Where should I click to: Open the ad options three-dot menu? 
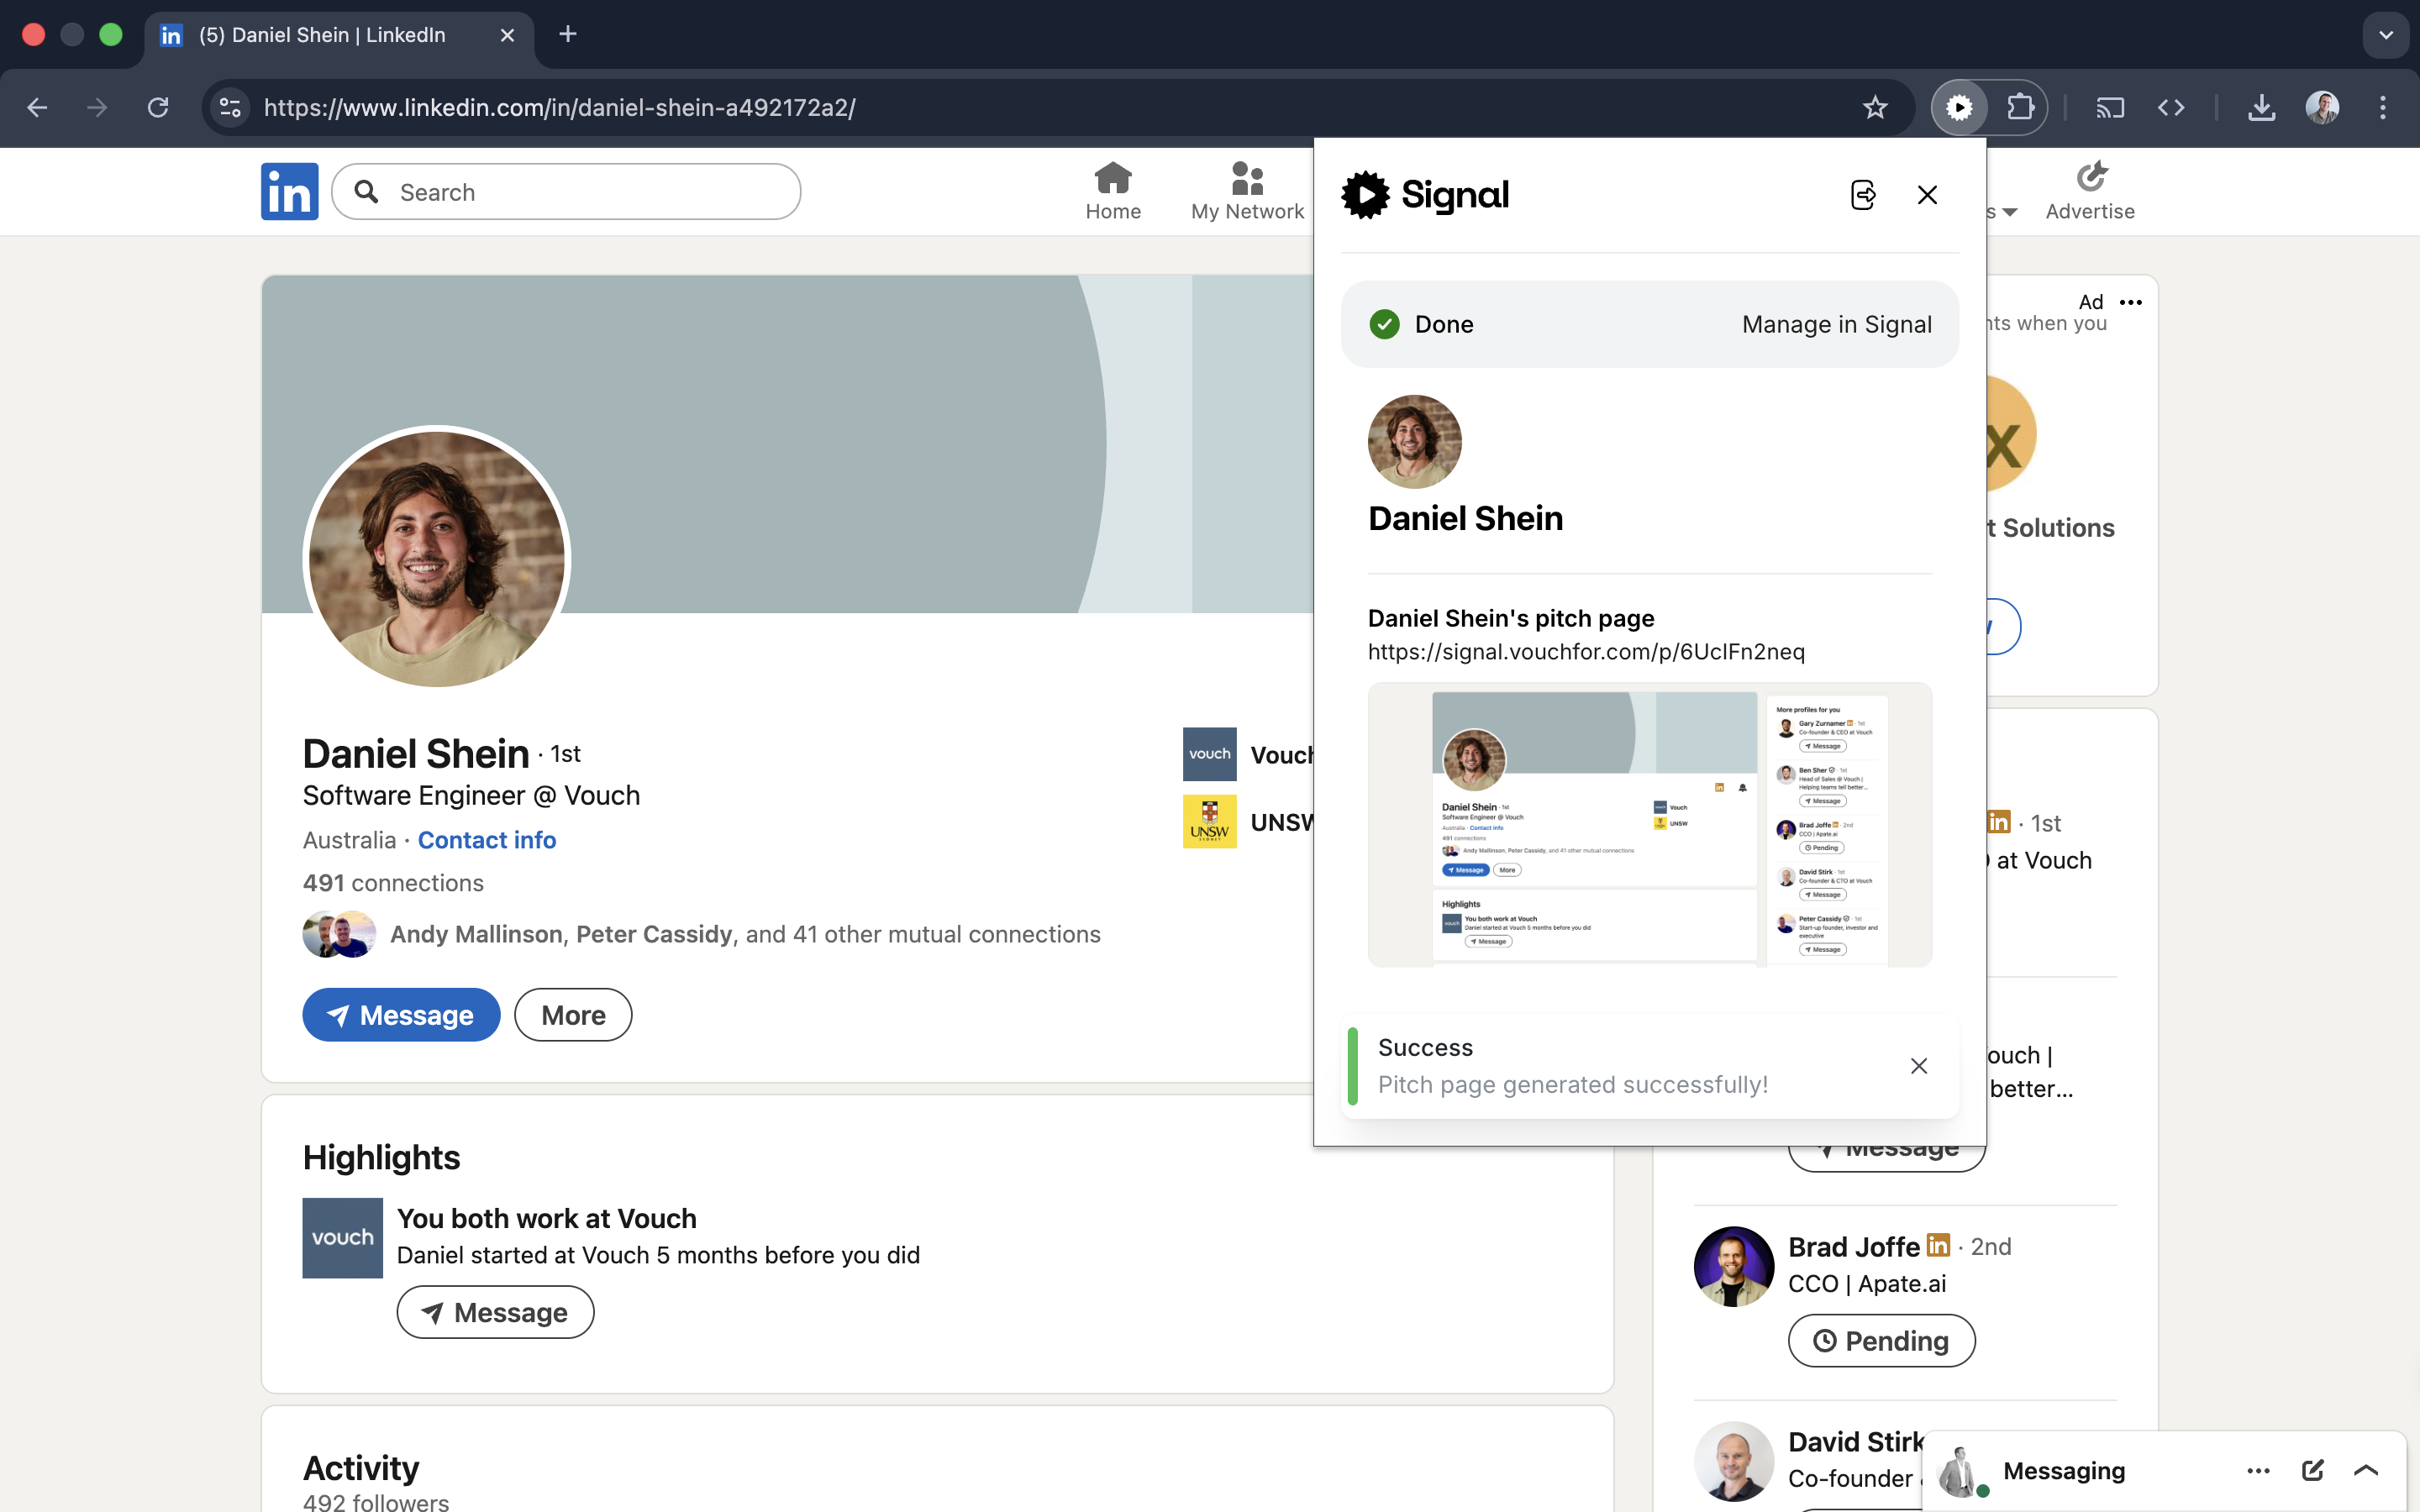[x=2131, y=302]
